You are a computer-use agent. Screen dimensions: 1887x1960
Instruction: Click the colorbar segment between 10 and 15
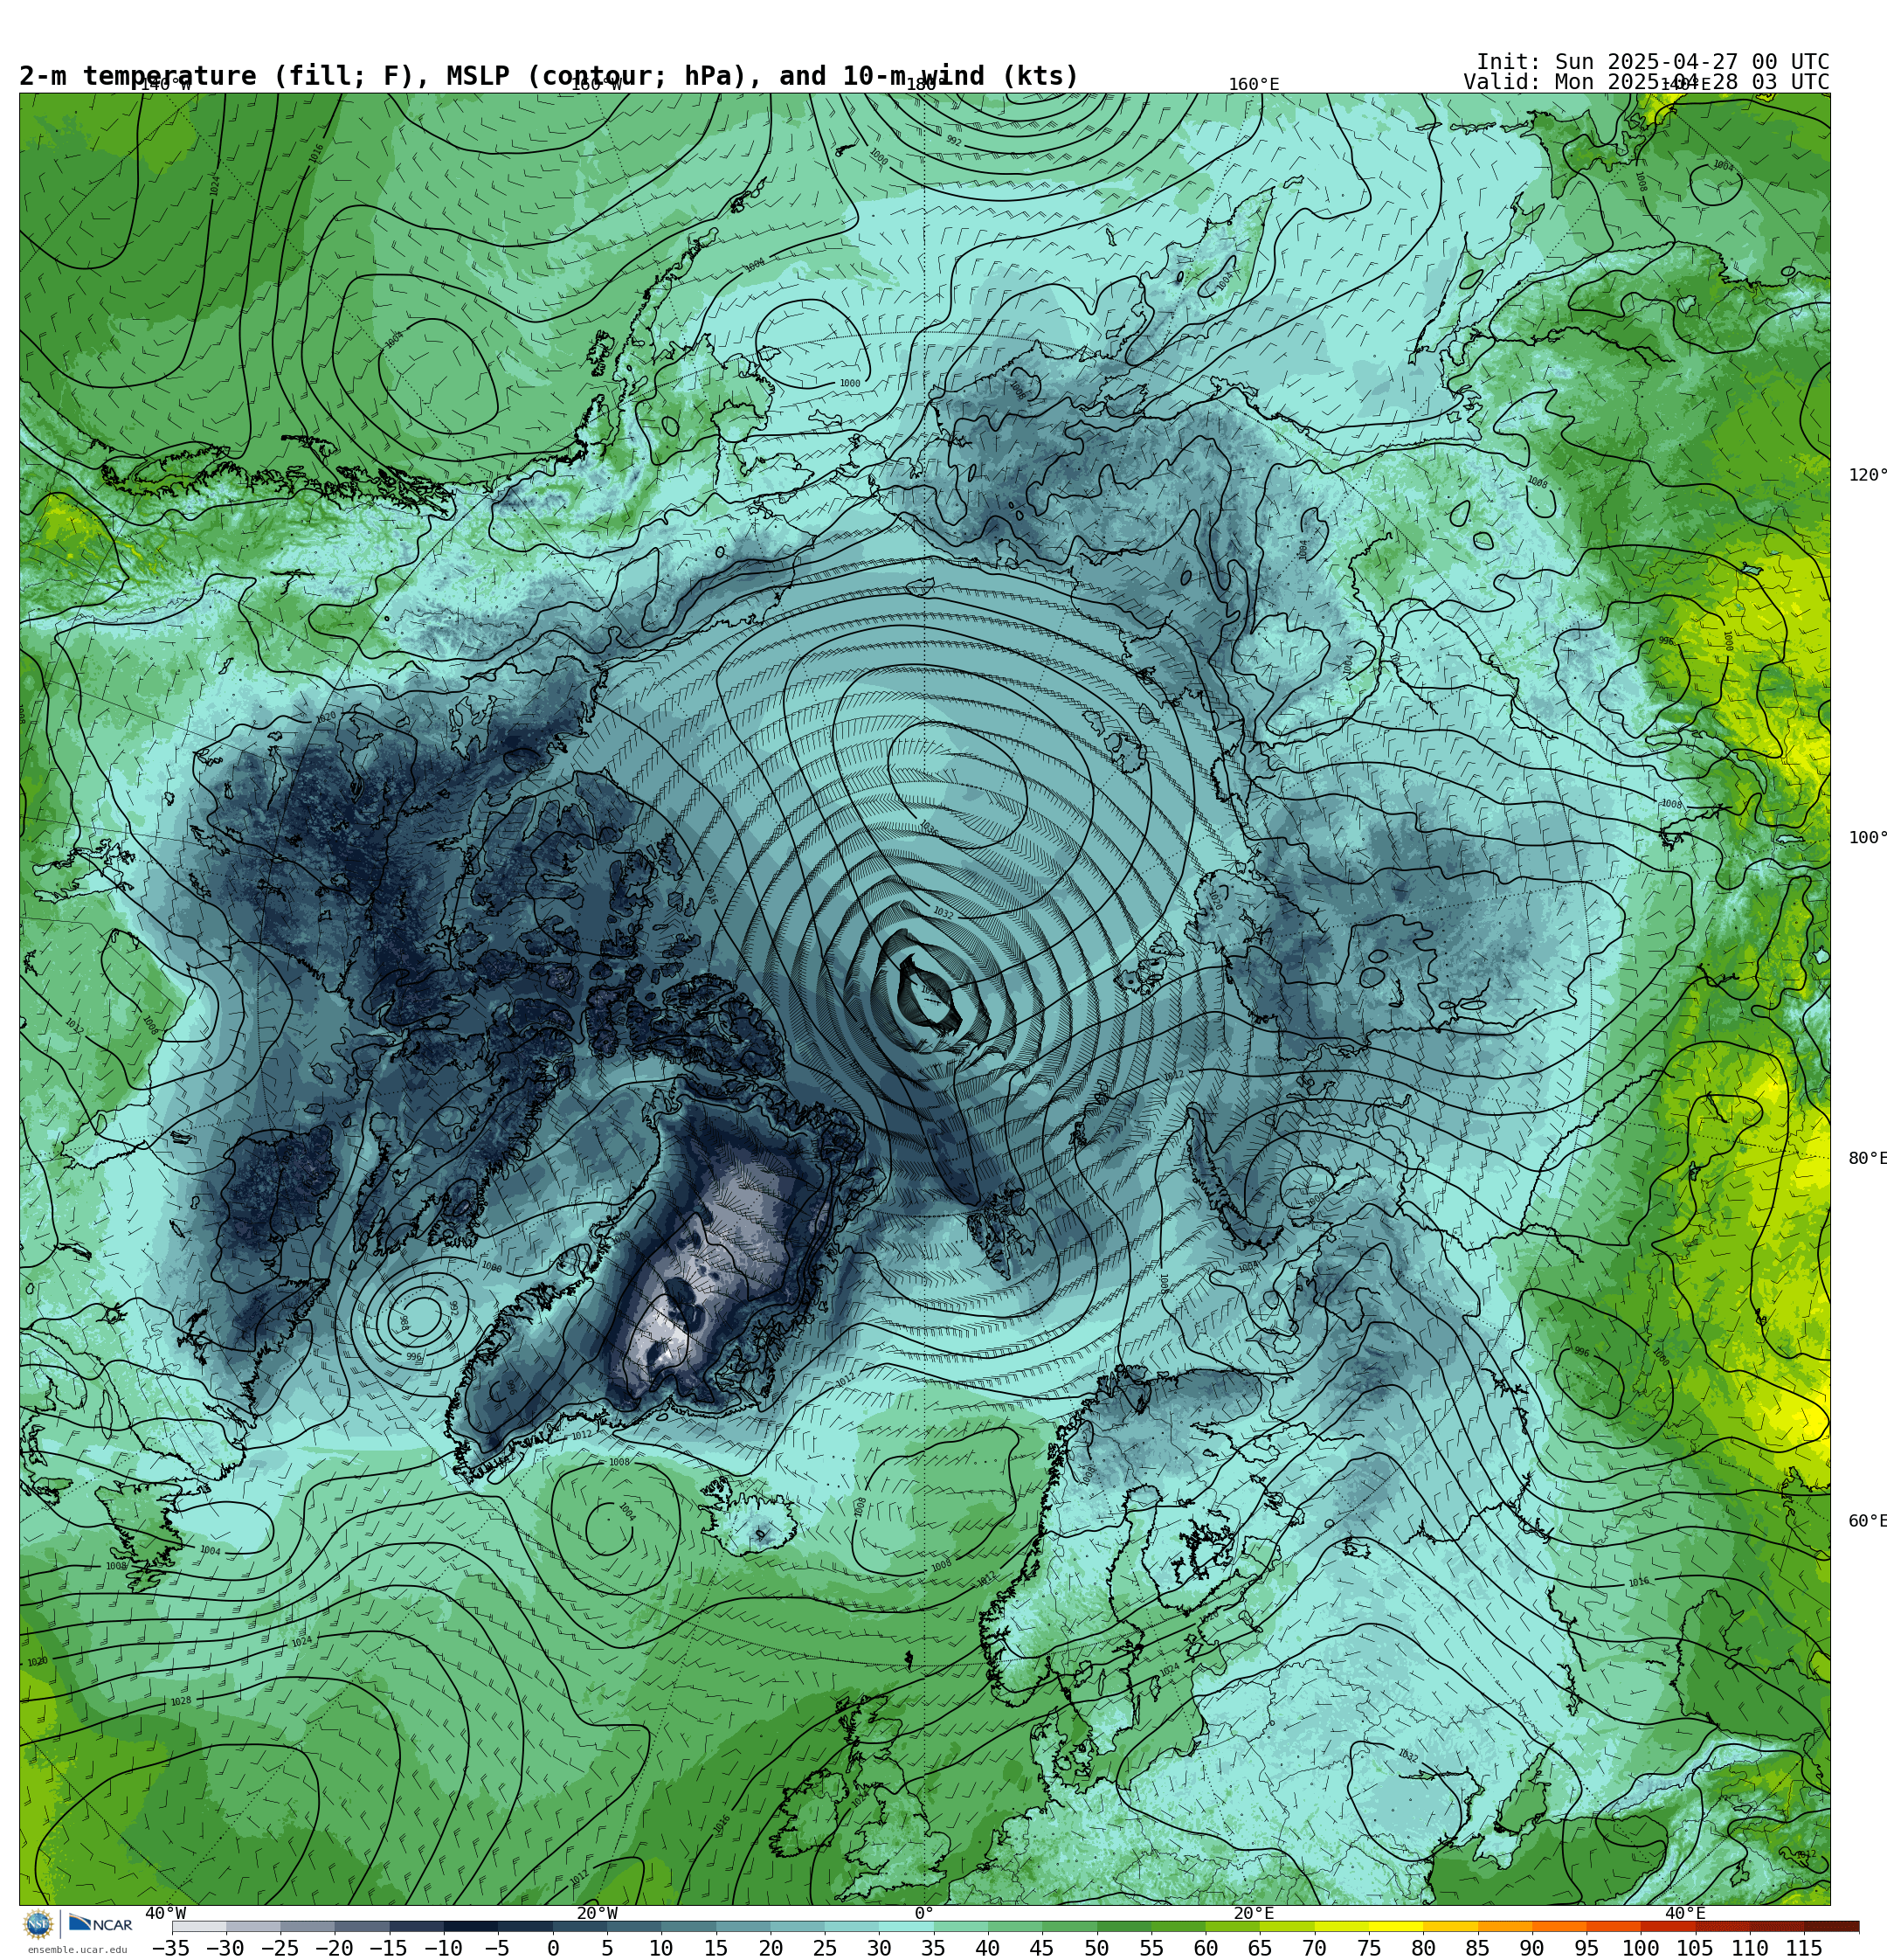tap(688, 1926)
